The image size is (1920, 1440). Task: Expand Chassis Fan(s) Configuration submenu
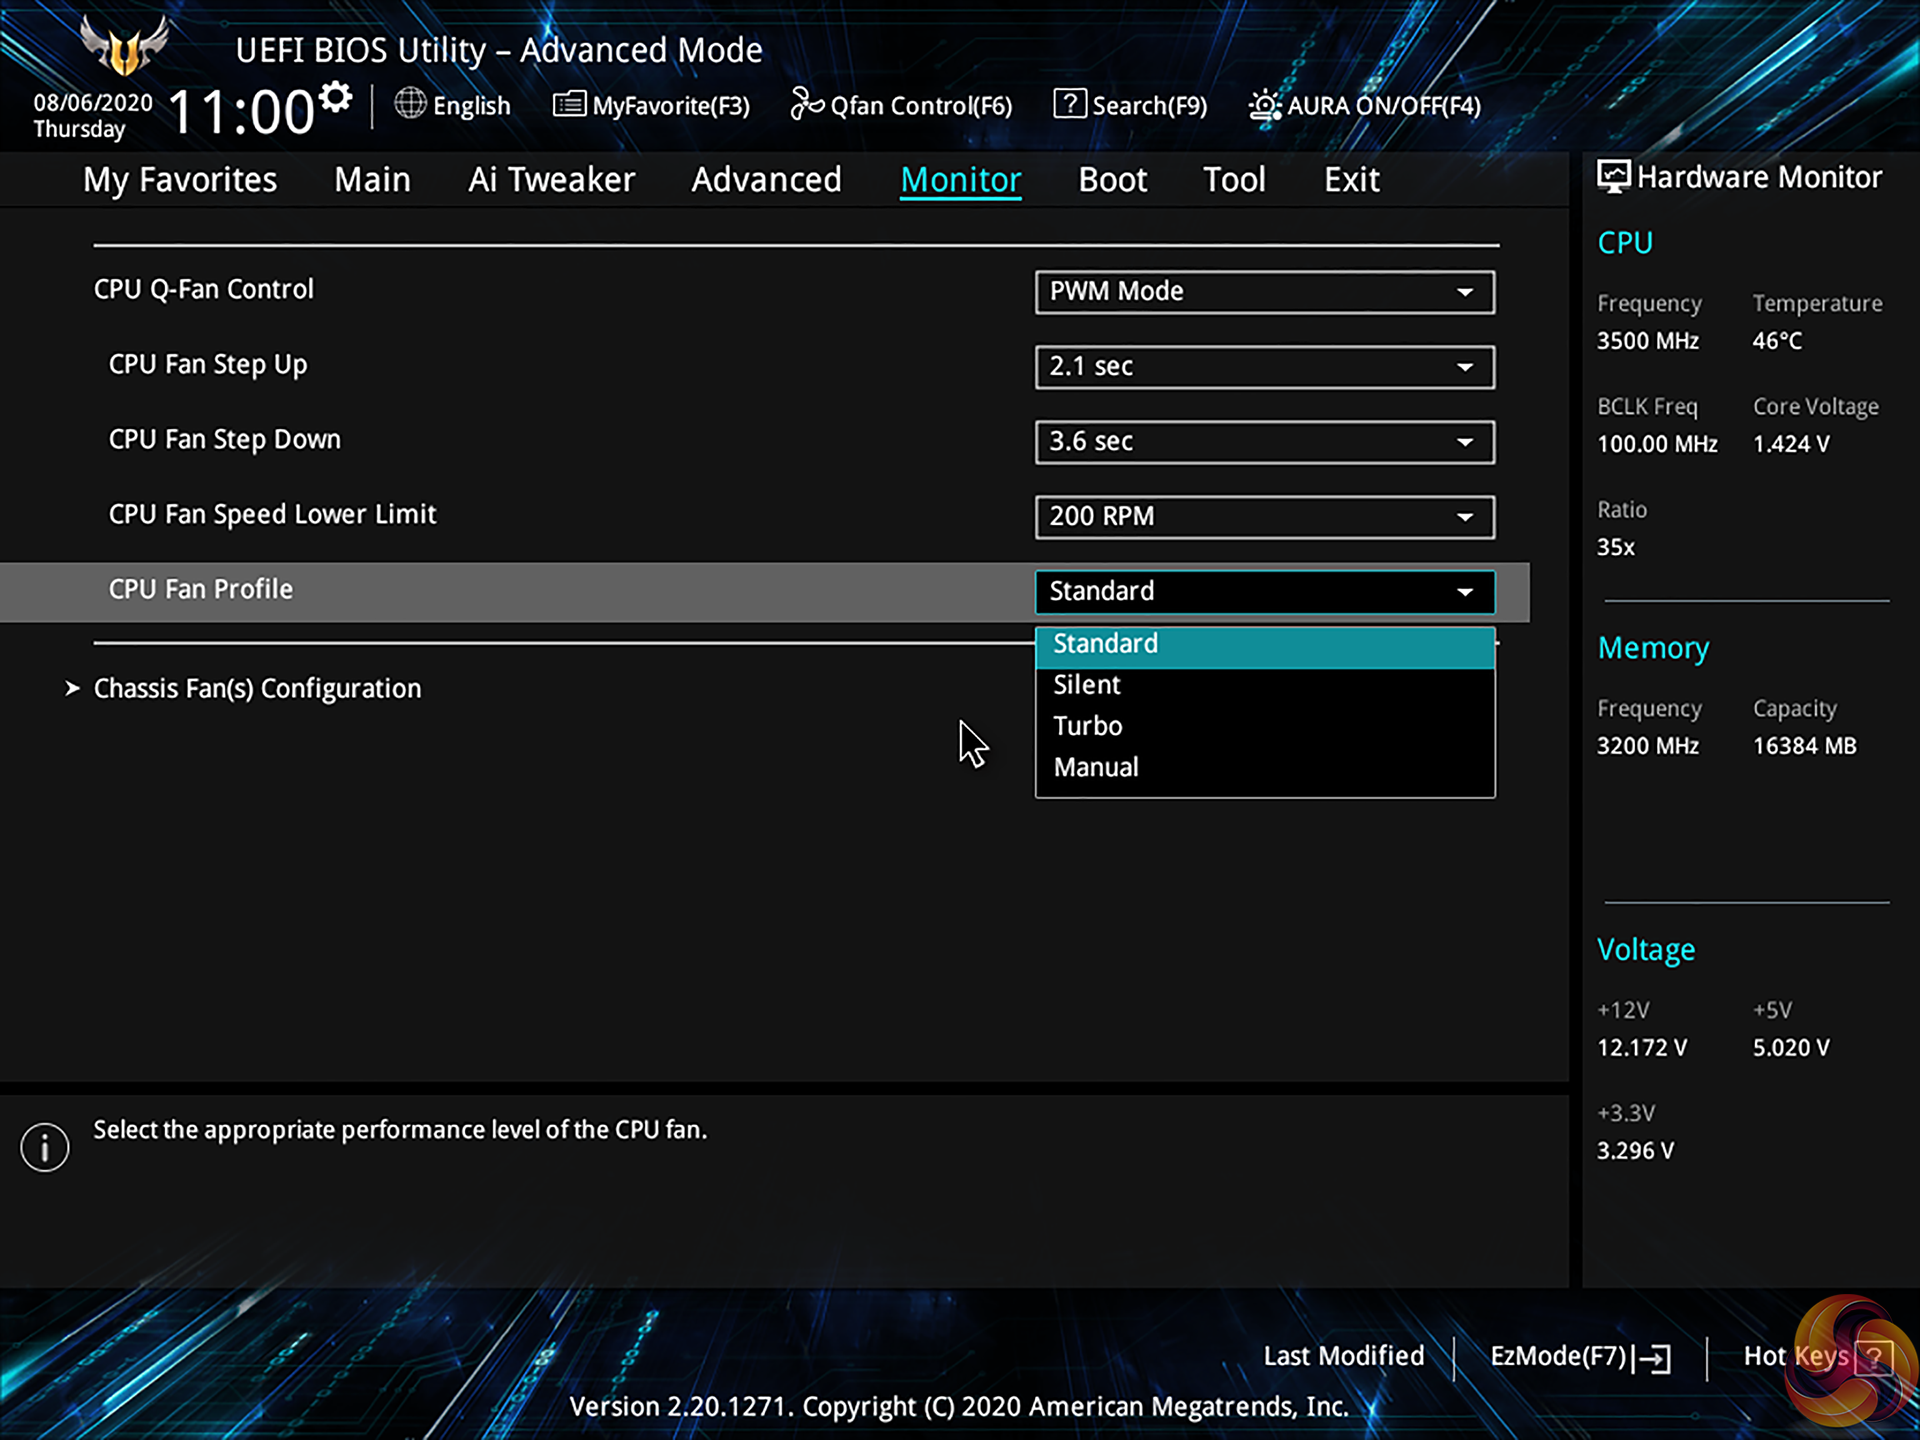click(x=257, y=688)
